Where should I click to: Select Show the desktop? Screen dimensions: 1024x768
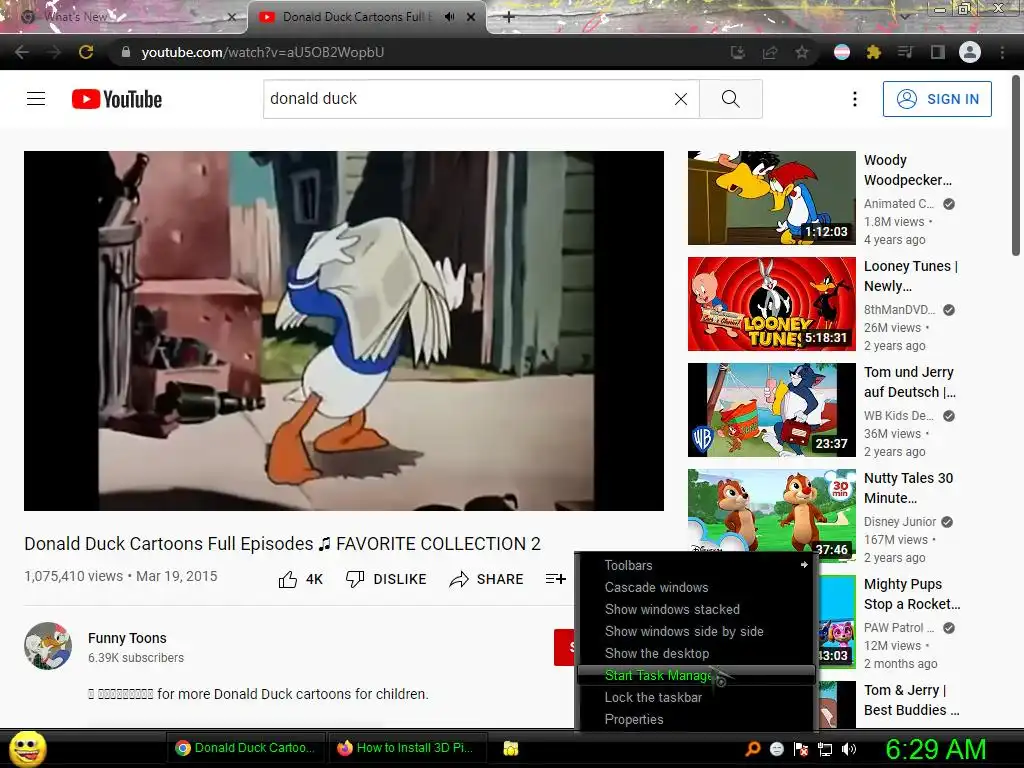pyautogui.click(x=696, y=653)
